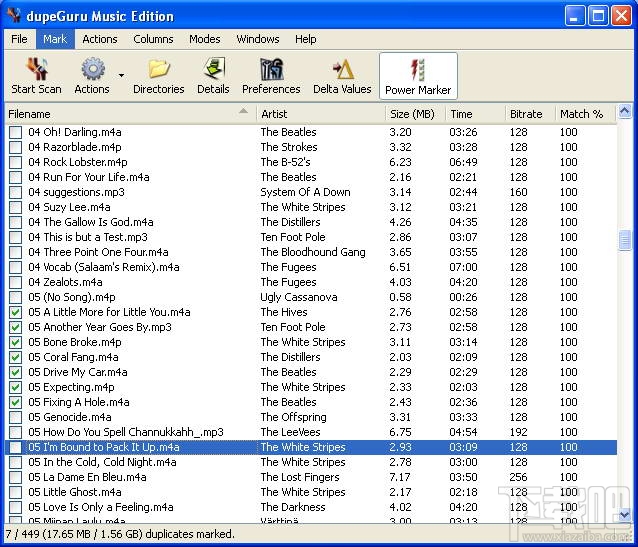Select filename 05 Love Is Only a Feeling.m4a
Image resolution: width=638 pixels, height=547 pixels.
(101, 508)
